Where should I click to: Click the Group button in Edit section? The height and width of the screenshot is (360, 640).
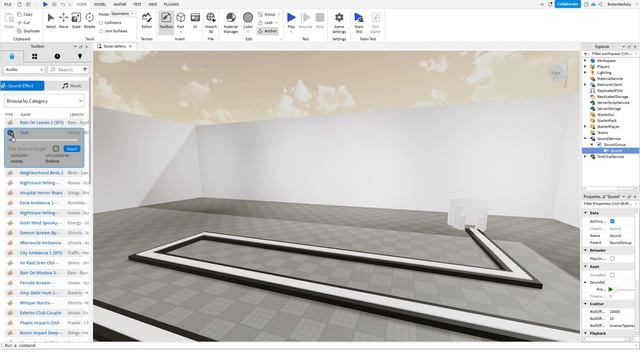[x=267, y=14]
